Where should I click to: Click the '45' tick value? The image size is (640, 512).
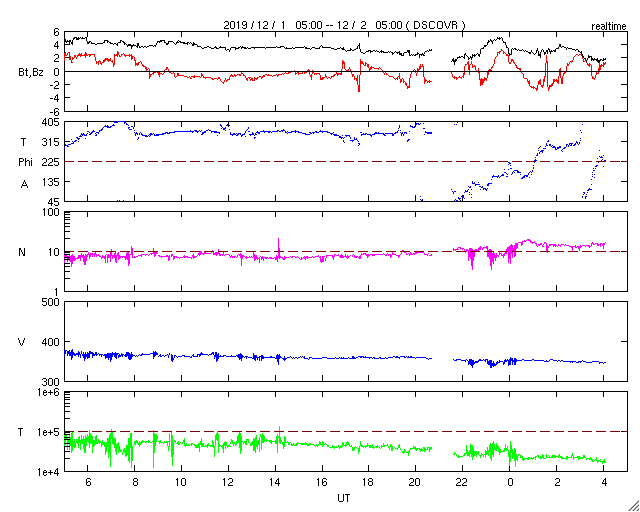click(53, 202)
